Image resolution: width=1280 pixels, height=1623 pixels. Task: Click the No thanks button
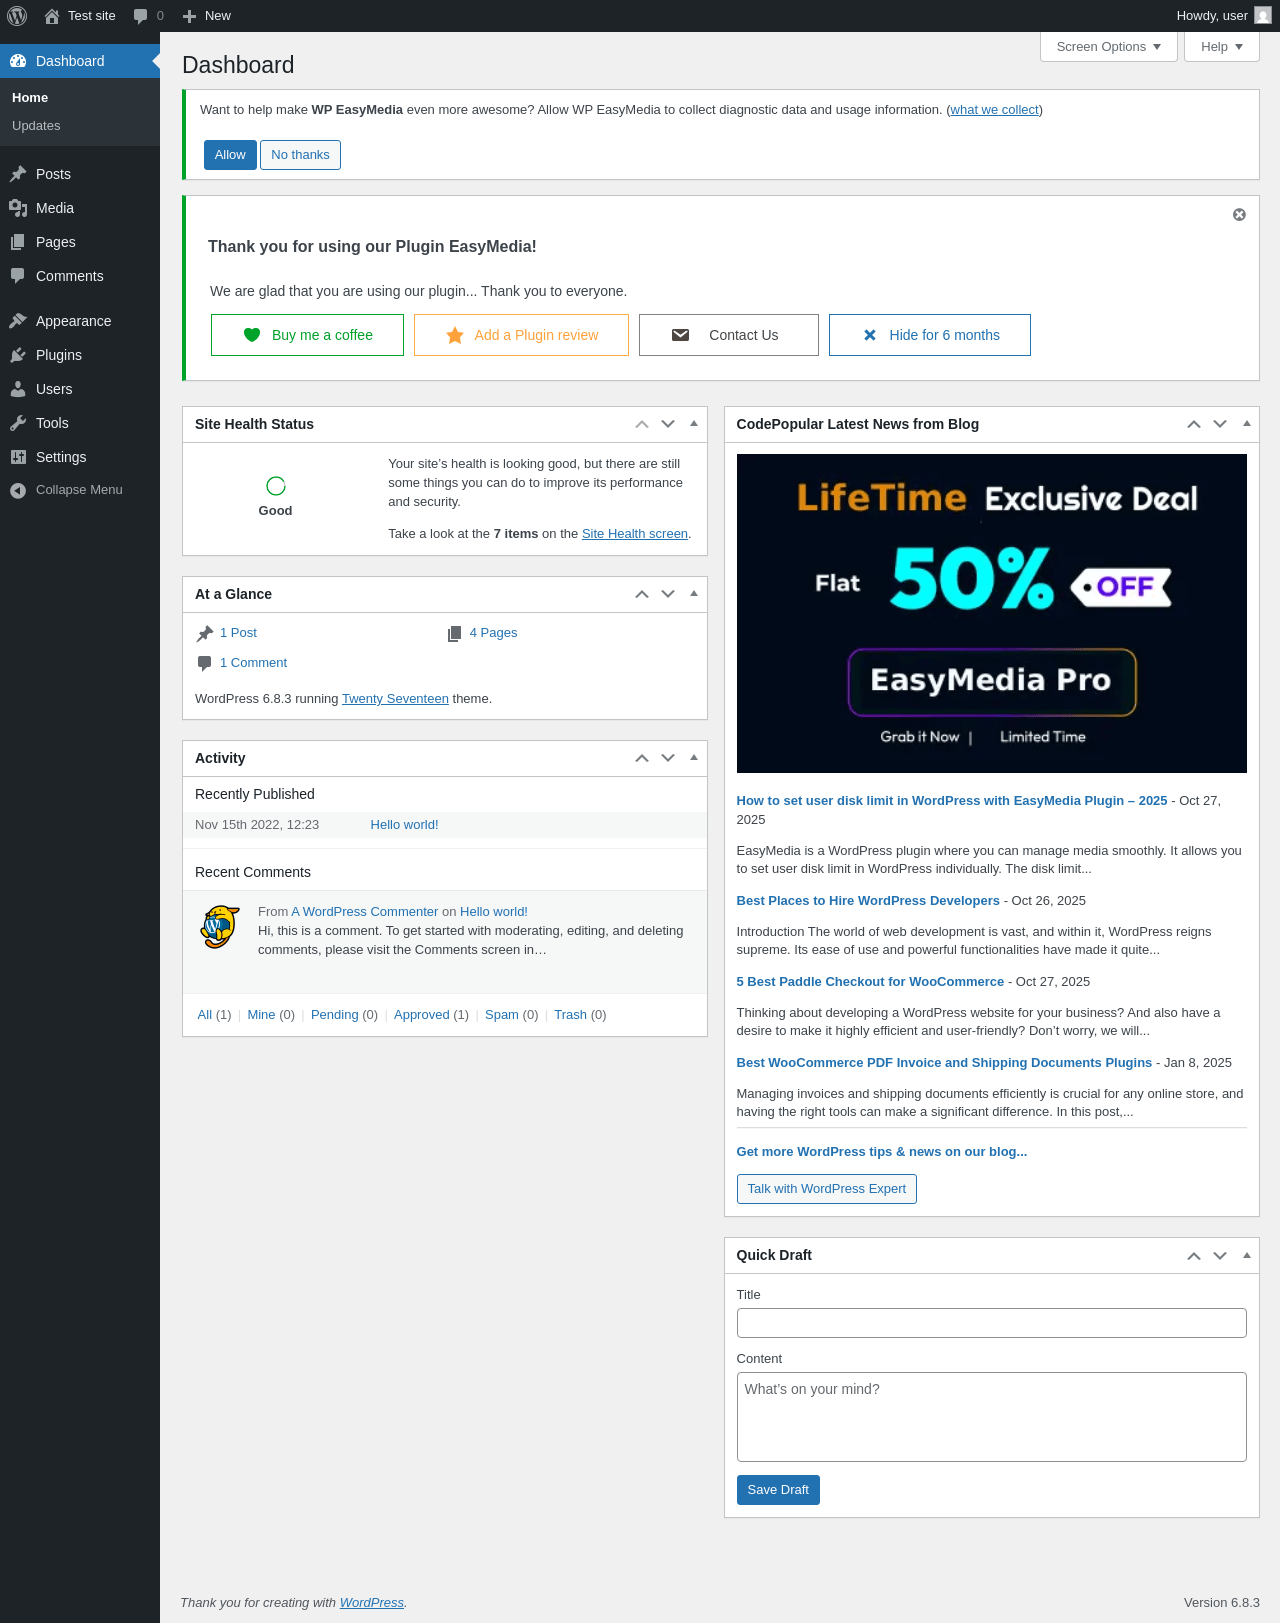coord(300,155)
